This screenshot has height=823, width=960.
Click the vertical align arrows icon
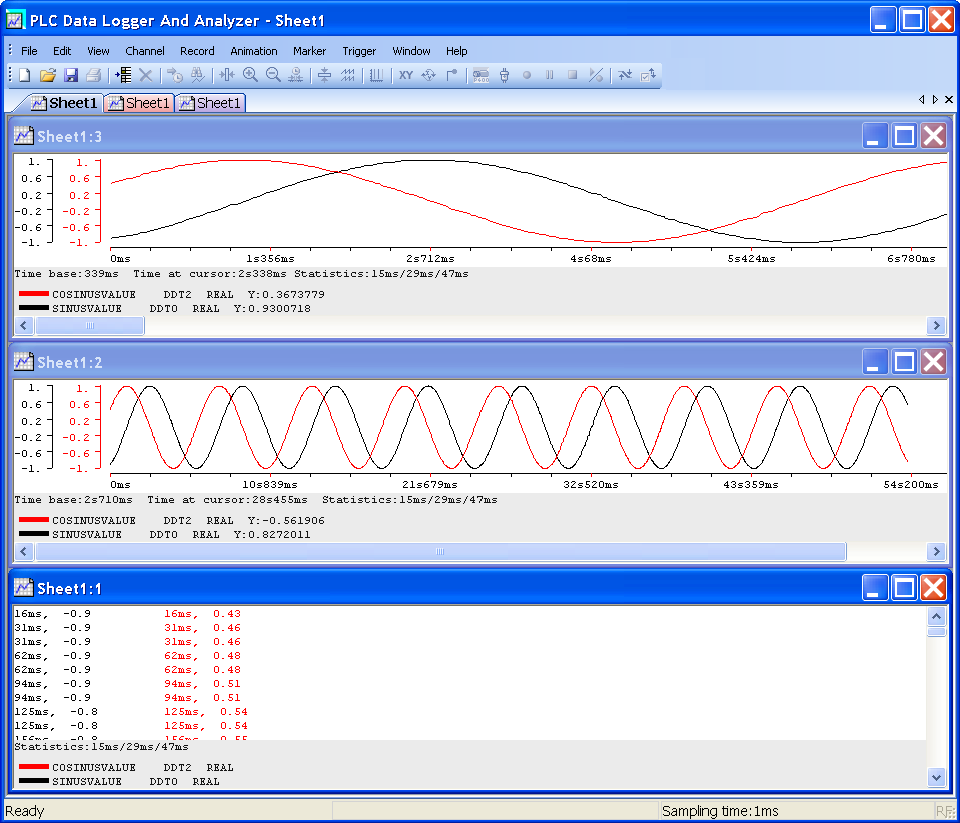click(324, 75)
